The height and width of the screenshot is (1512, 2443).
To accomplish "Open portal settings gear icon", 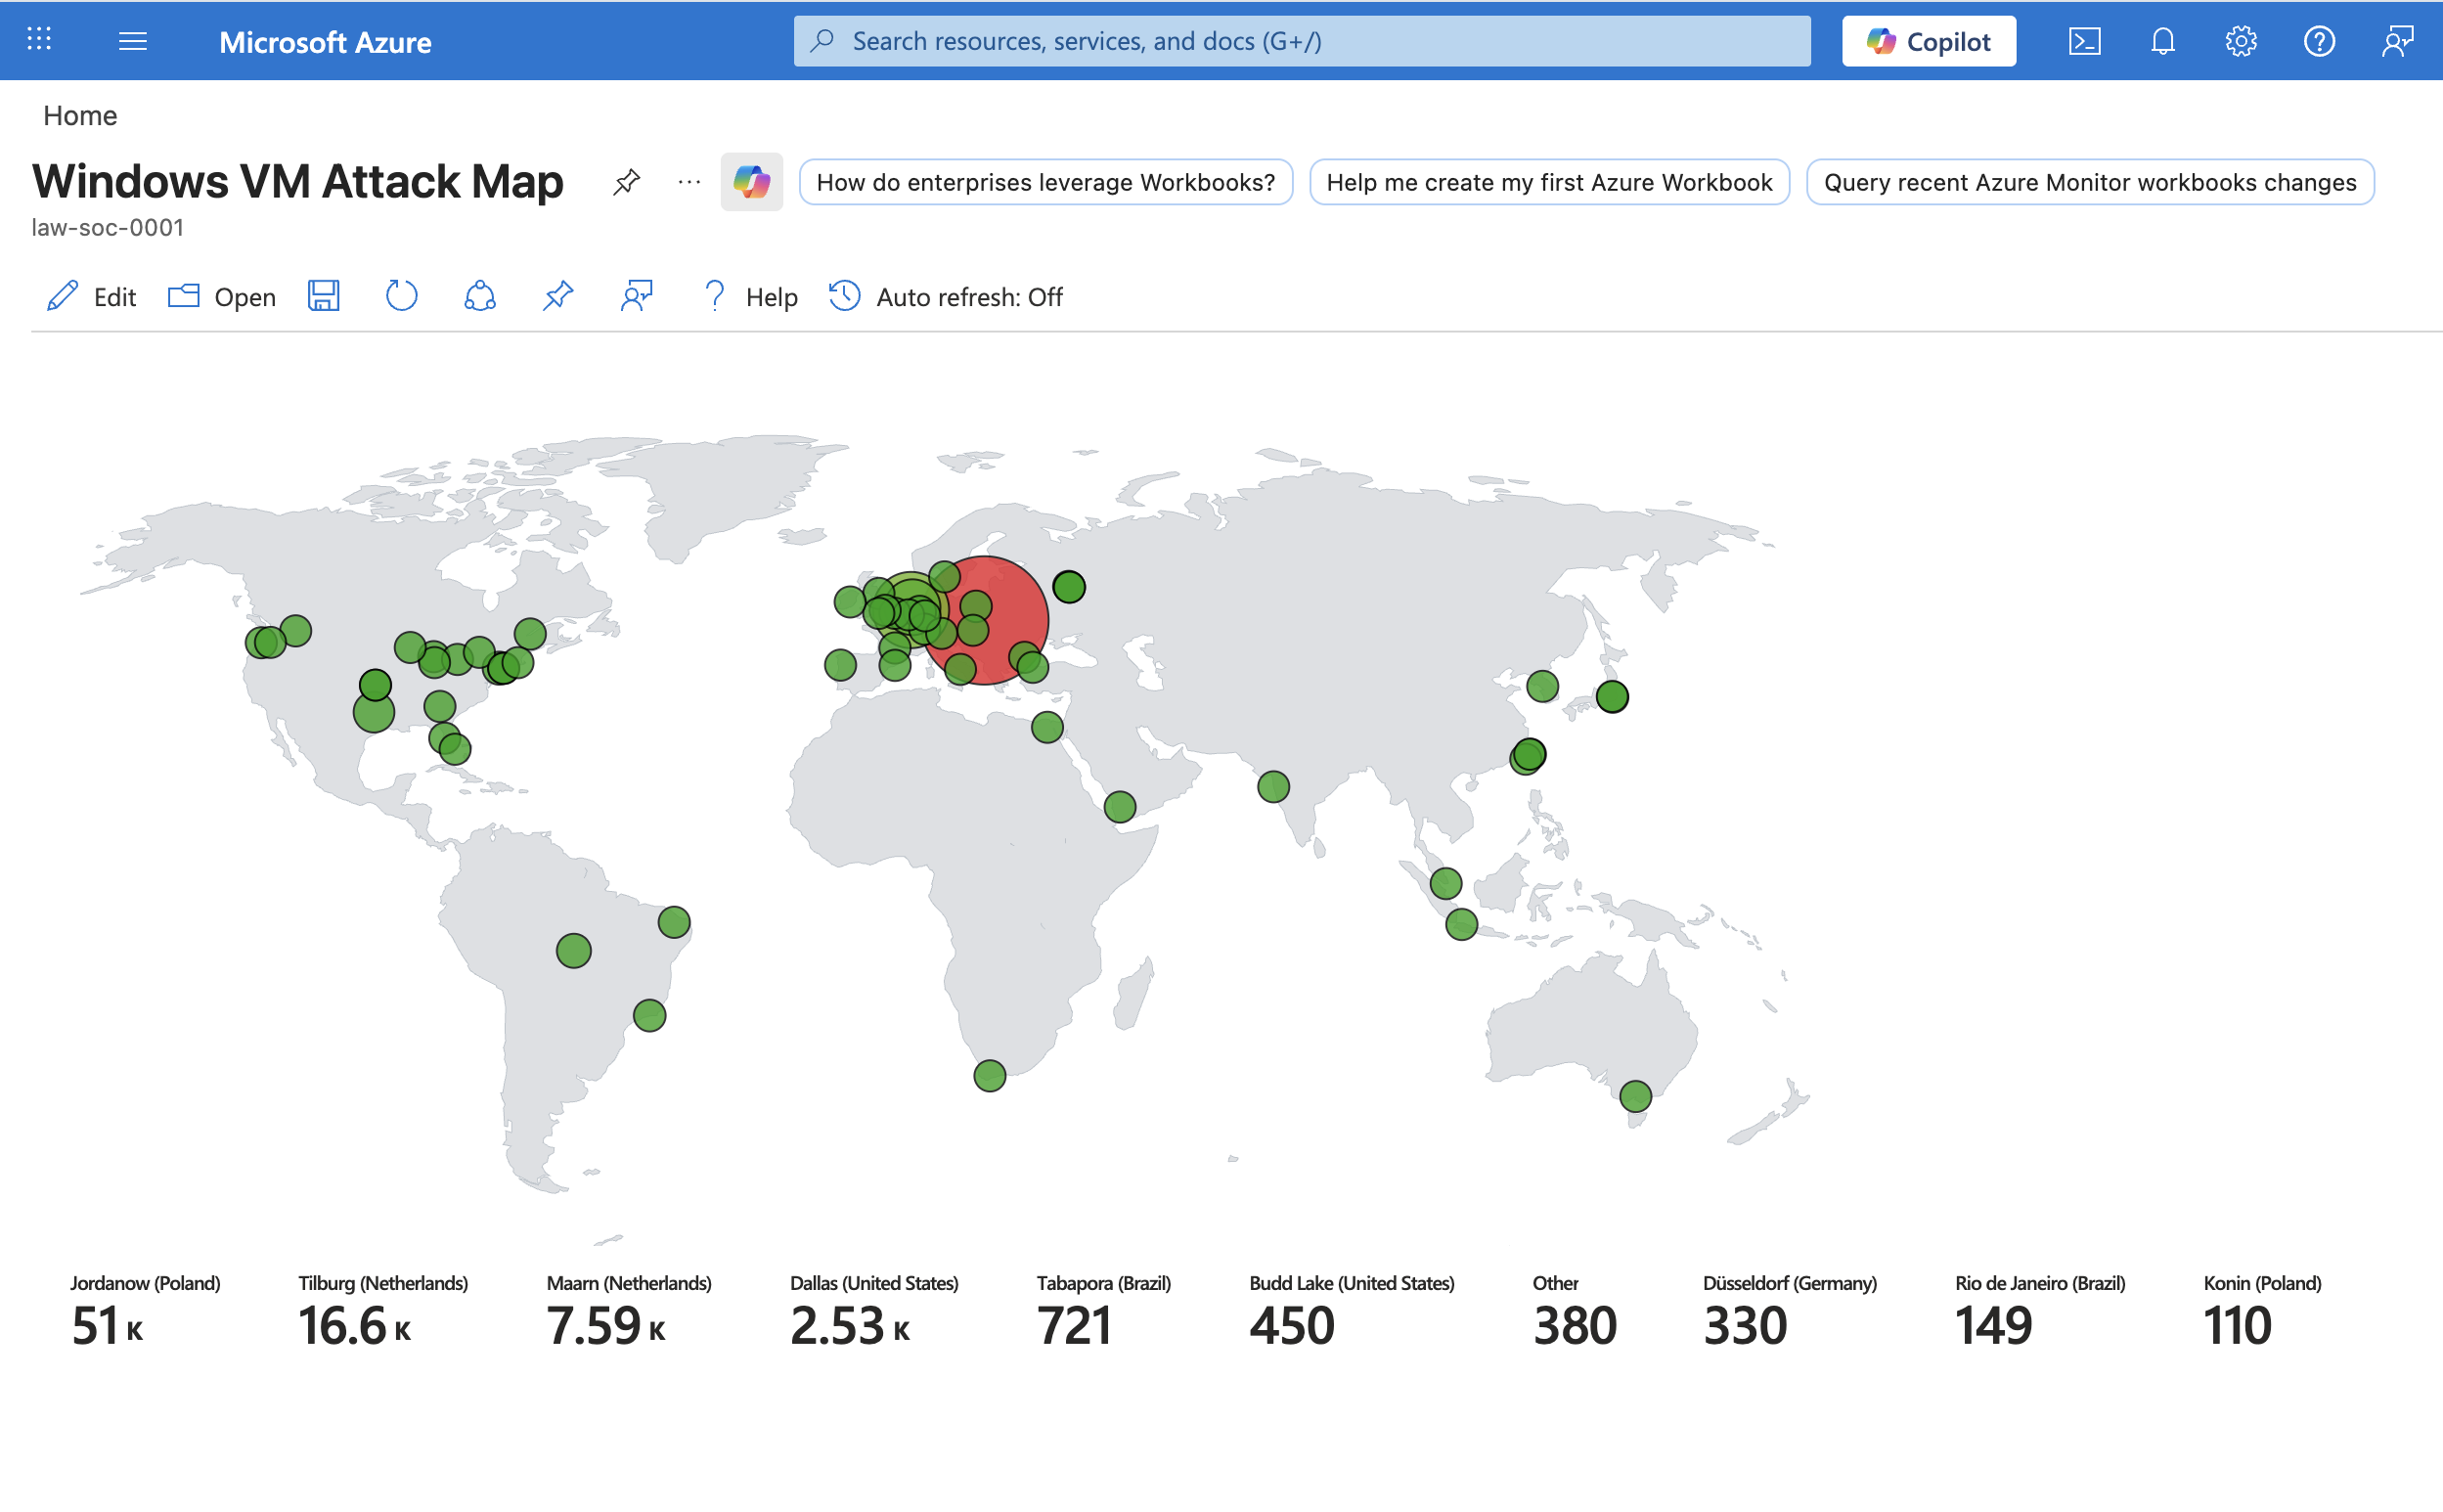I will click(x=2240, y=41).
